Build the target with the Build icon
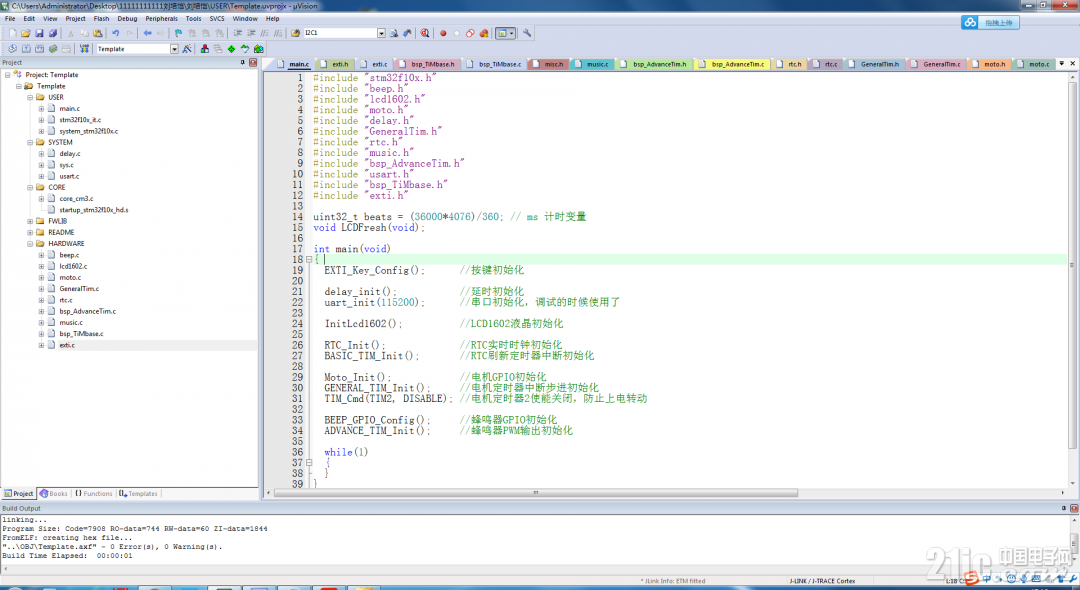1080x590 pixels. coord(26,49)
